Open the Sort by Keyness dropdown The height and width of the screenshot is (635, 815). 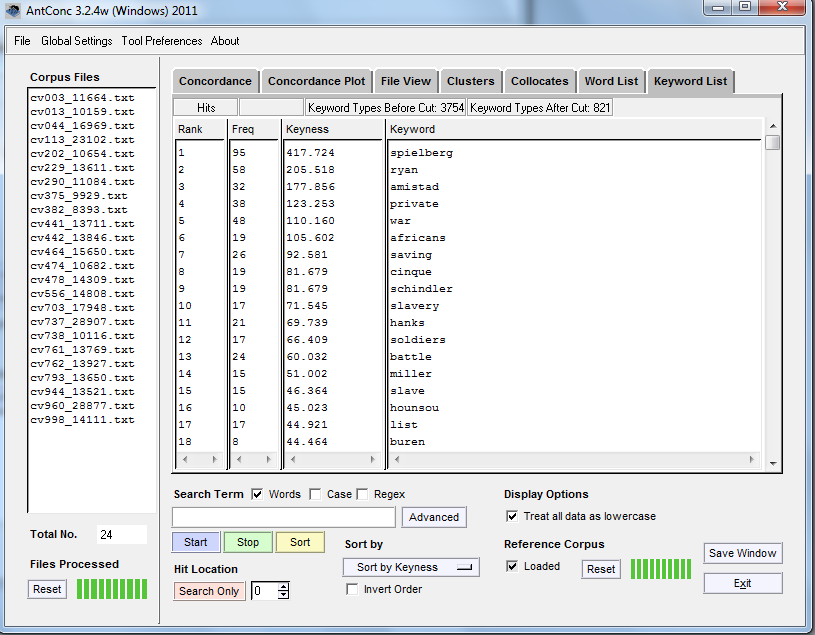point(410,567)
